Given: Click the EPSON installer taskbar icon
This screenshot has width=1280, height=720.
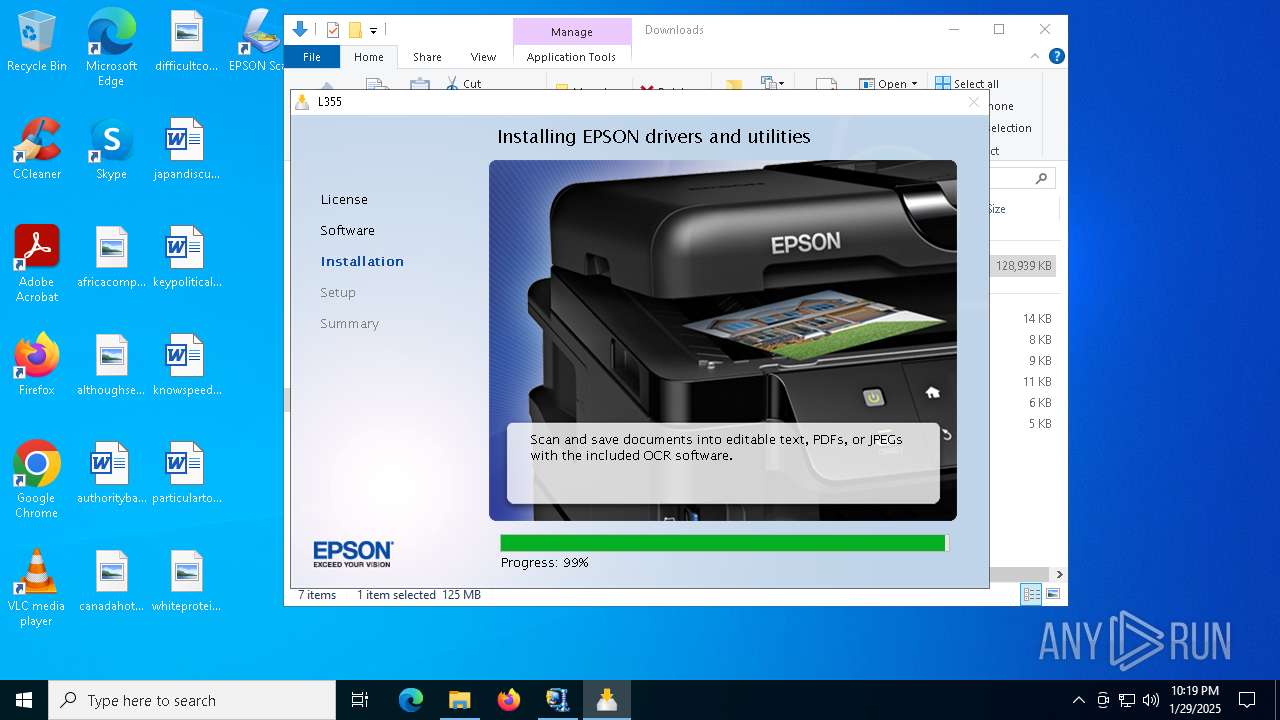Looking at the screenshot, I should (x=607, y=700).
